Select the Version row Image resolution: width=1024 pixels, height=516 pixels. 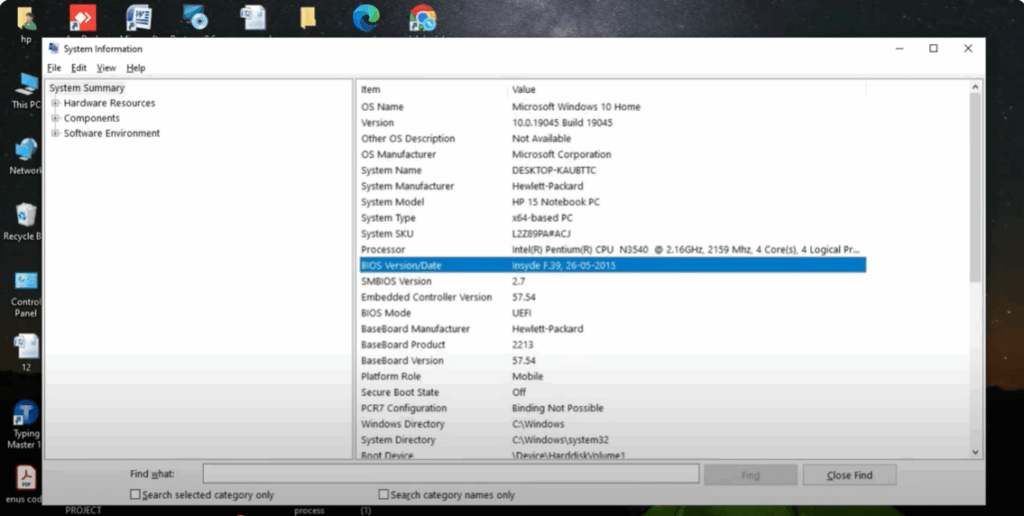tap(613, 123)
